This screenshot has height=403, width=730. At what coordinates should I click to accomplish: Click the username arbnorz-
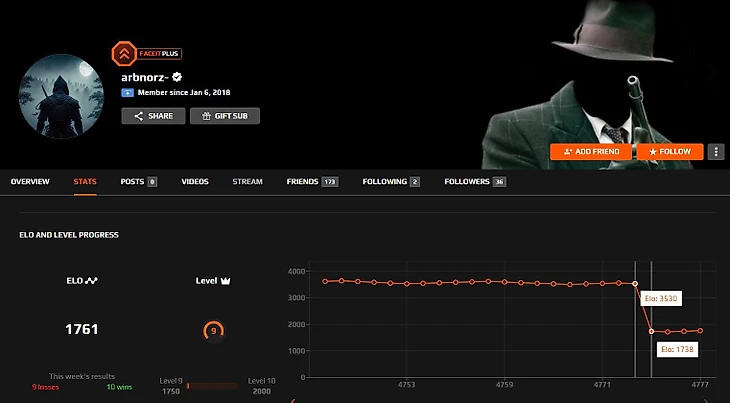point(145,77)
